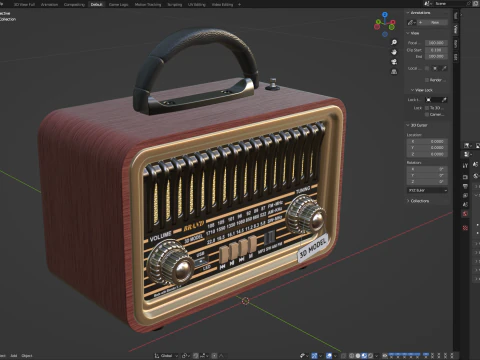This screenshot has width=480, height=360.
Task: Select Solid viewport shading
Action: pyautogui.click(x=358, y=356)
